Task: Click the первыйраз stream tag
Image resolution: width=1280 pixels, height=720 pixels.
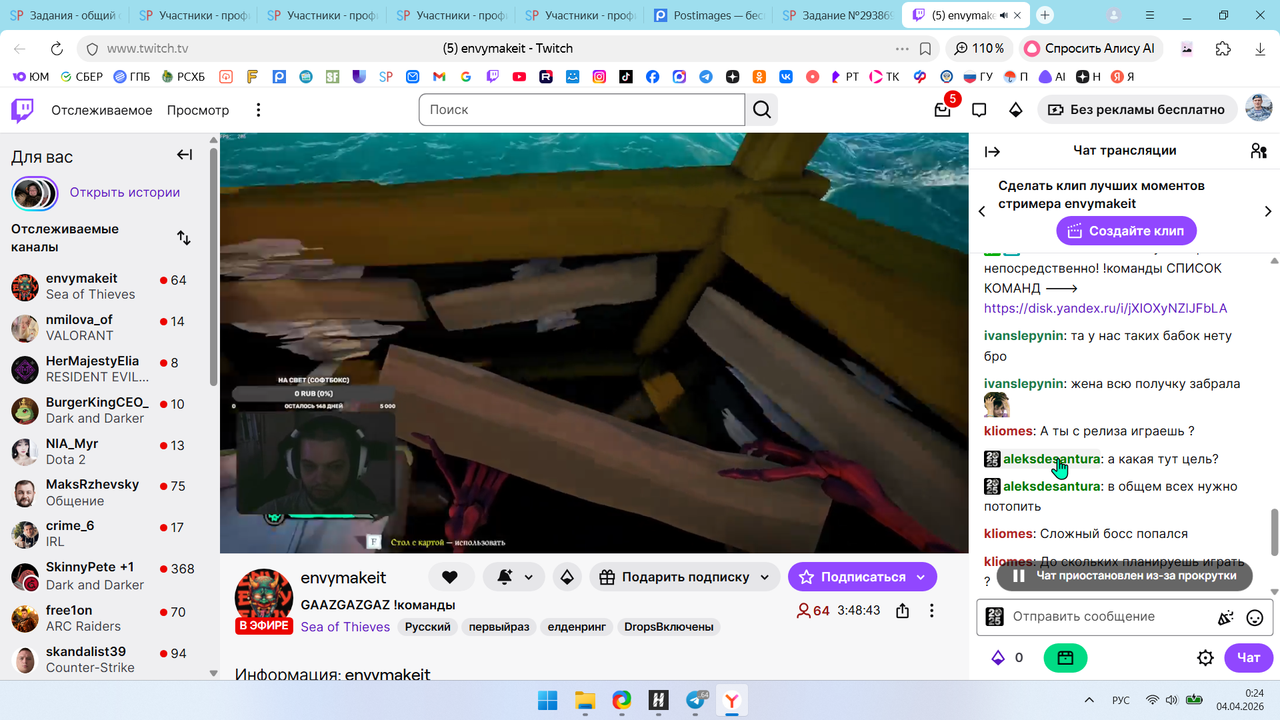Action: coord(500,627)
